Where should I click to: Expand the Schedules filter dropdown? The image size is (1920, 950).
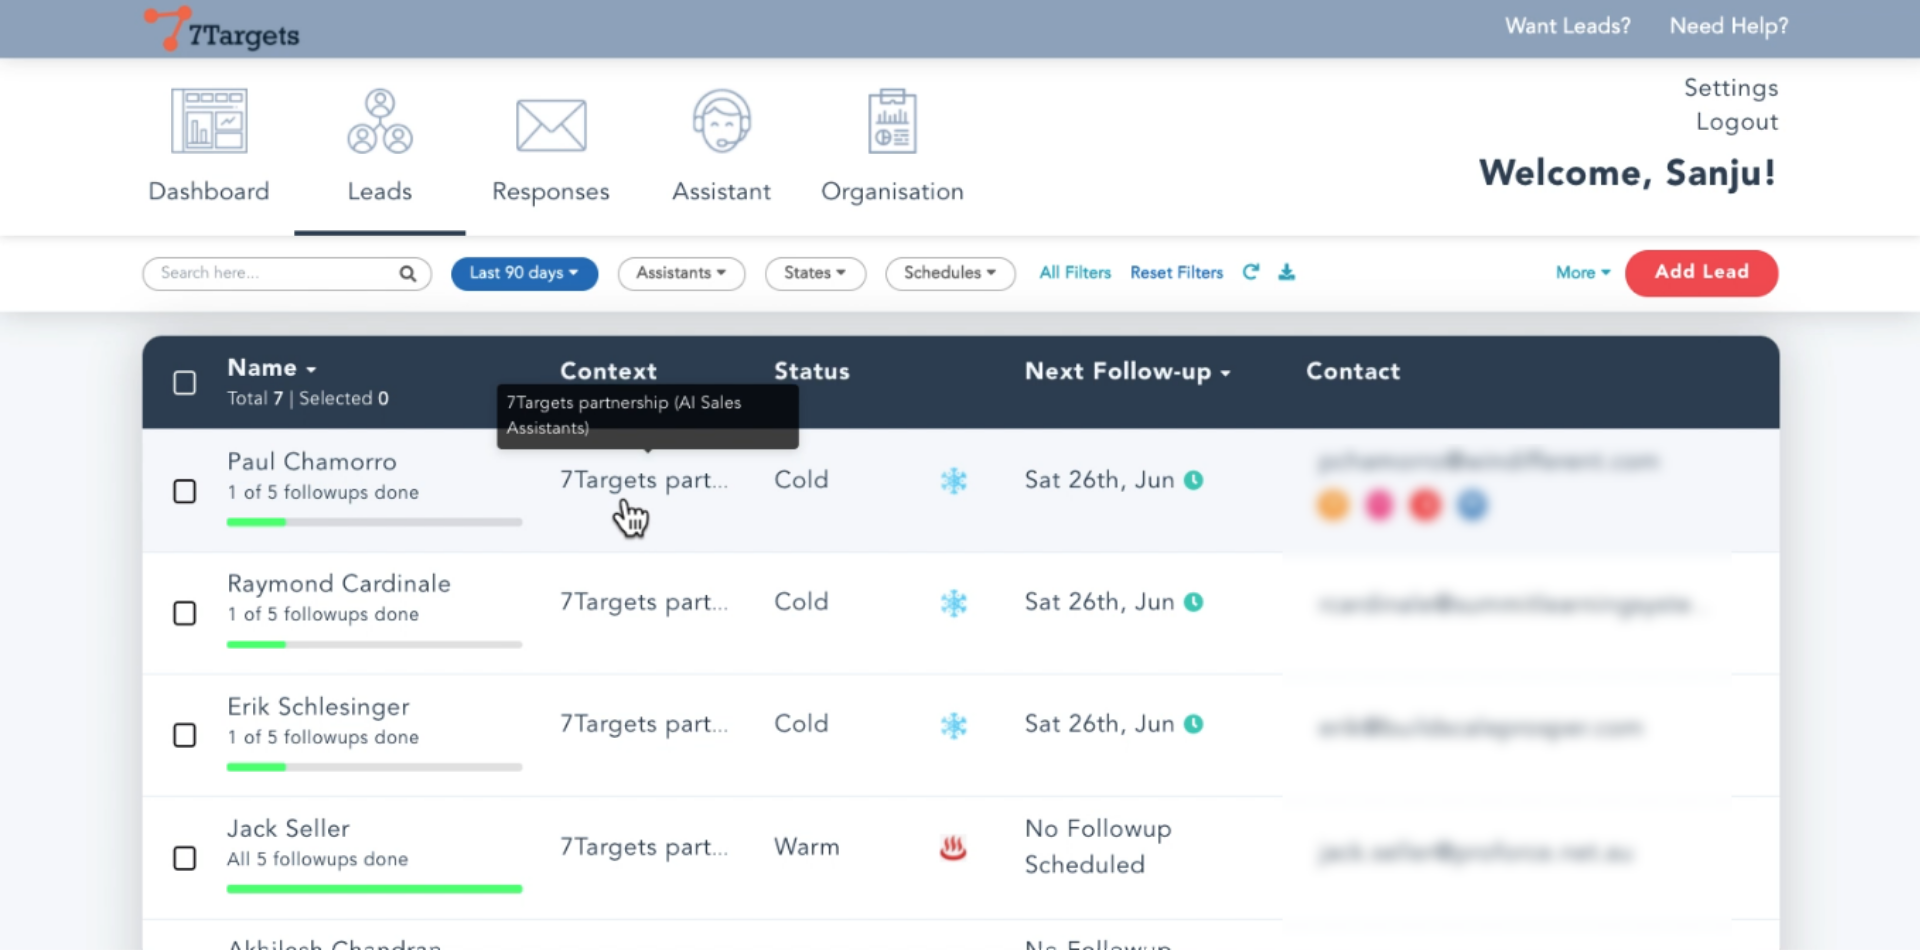(x=949, y=273)
